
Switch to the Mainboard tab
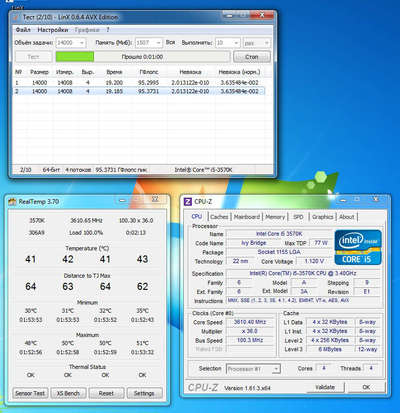pos(247,217)
